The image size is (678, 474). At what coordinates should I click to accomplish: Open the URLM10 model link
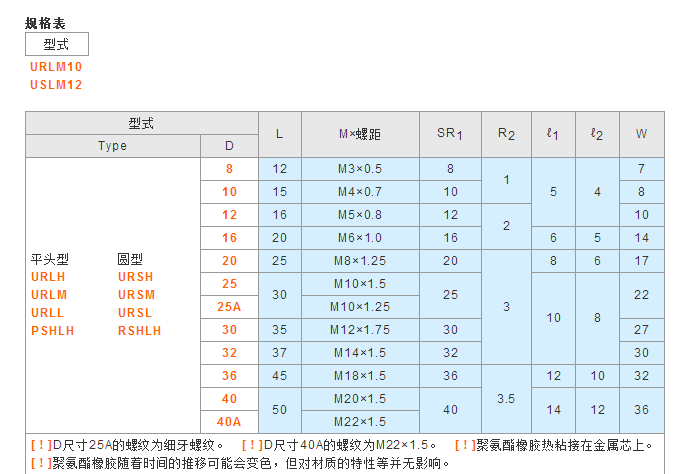[56, 67]
